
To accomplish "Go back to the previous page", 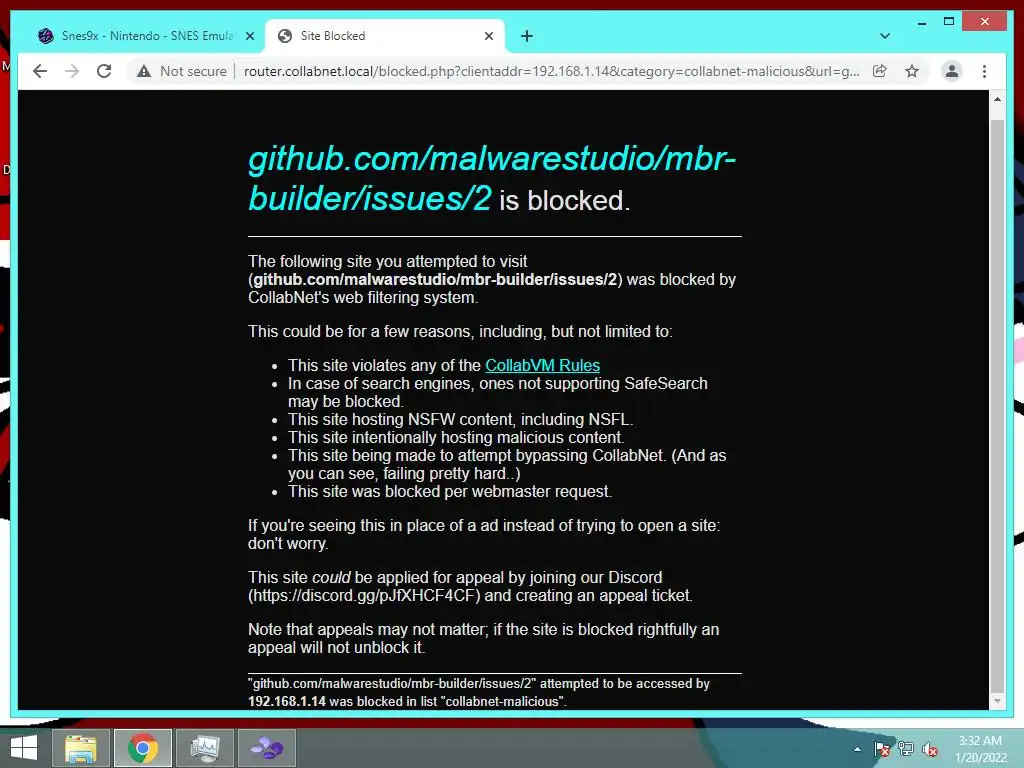I will (x=40, y=71).
